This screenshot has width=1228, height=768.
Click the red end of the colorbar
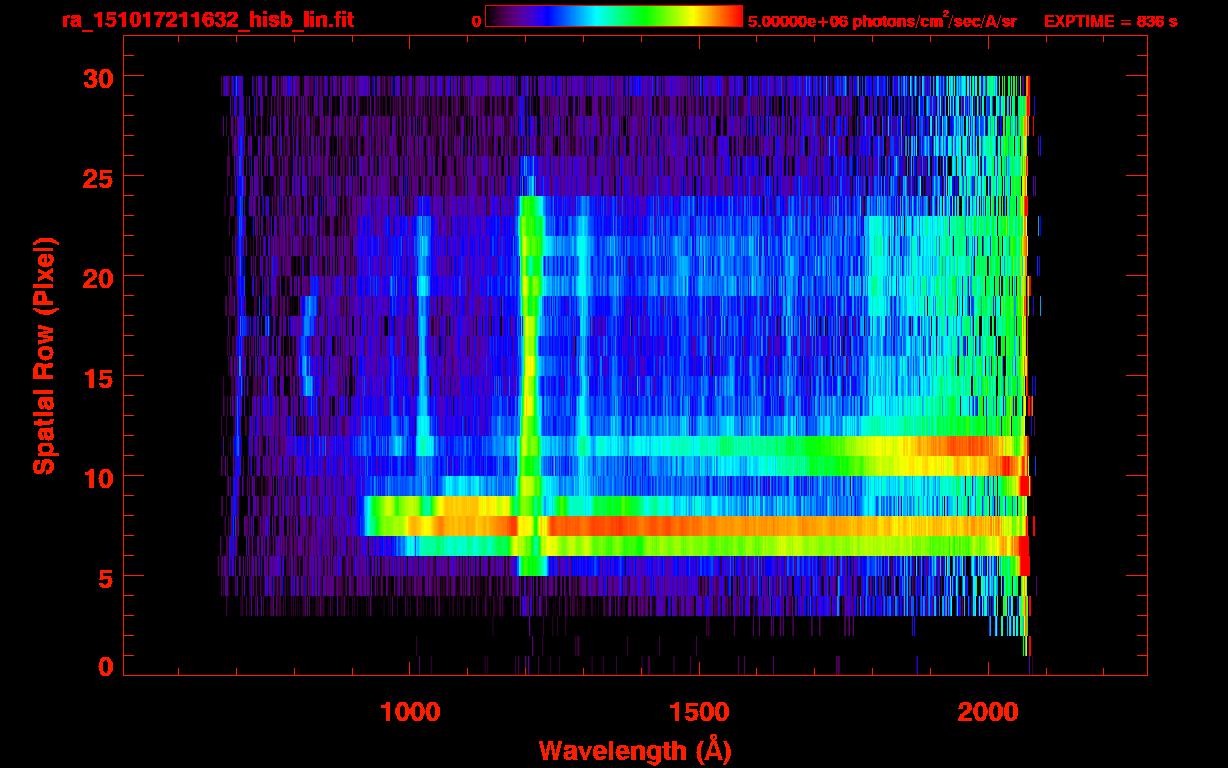(728, 16)
